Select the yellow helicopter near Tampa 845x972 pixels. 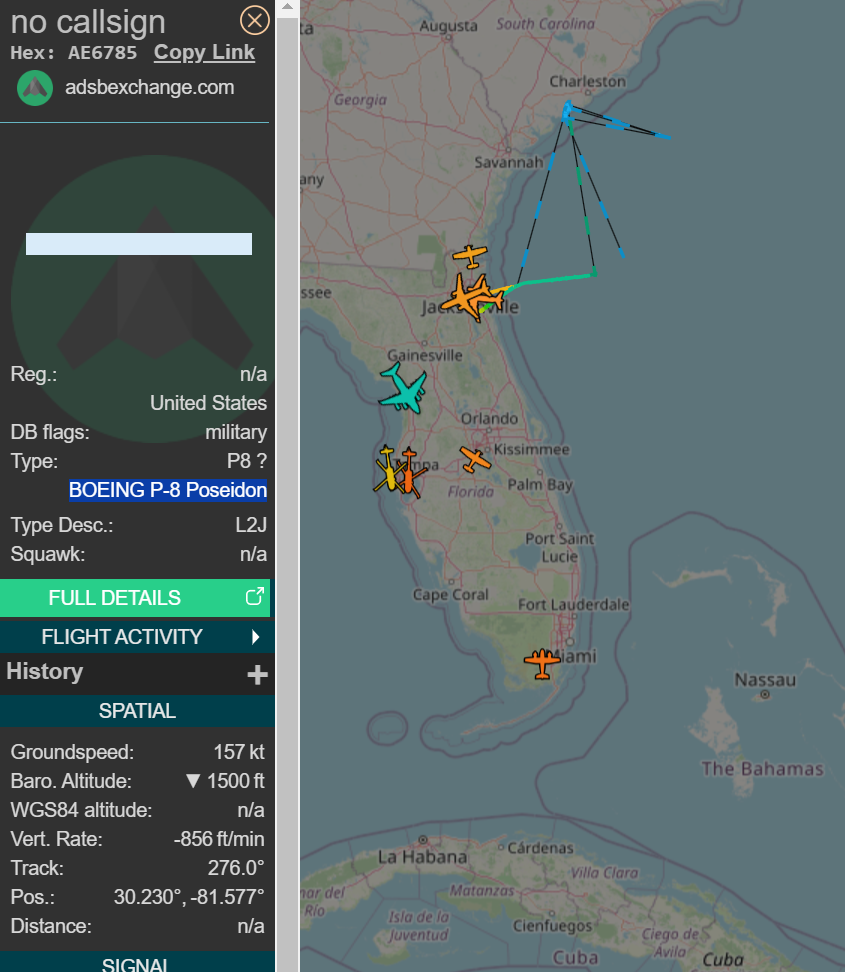click(389, 472)
